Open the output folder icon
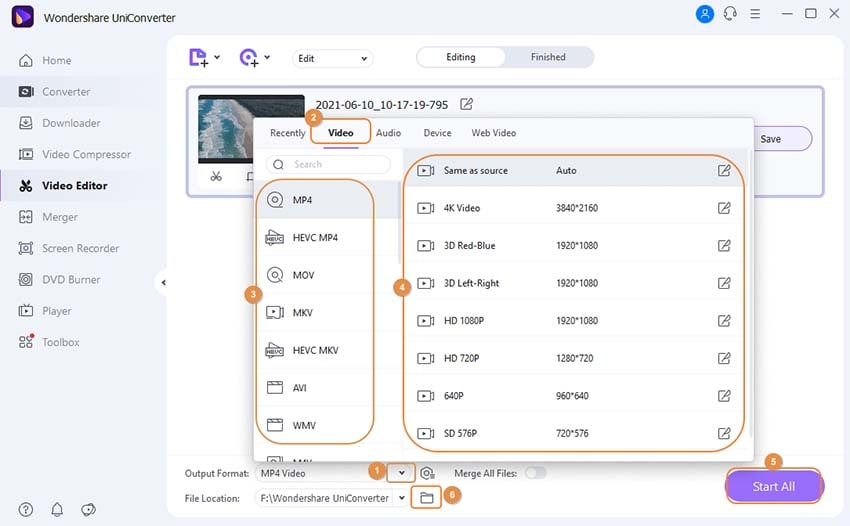Screen dimensions: 850x526 (x=426, y=497)
